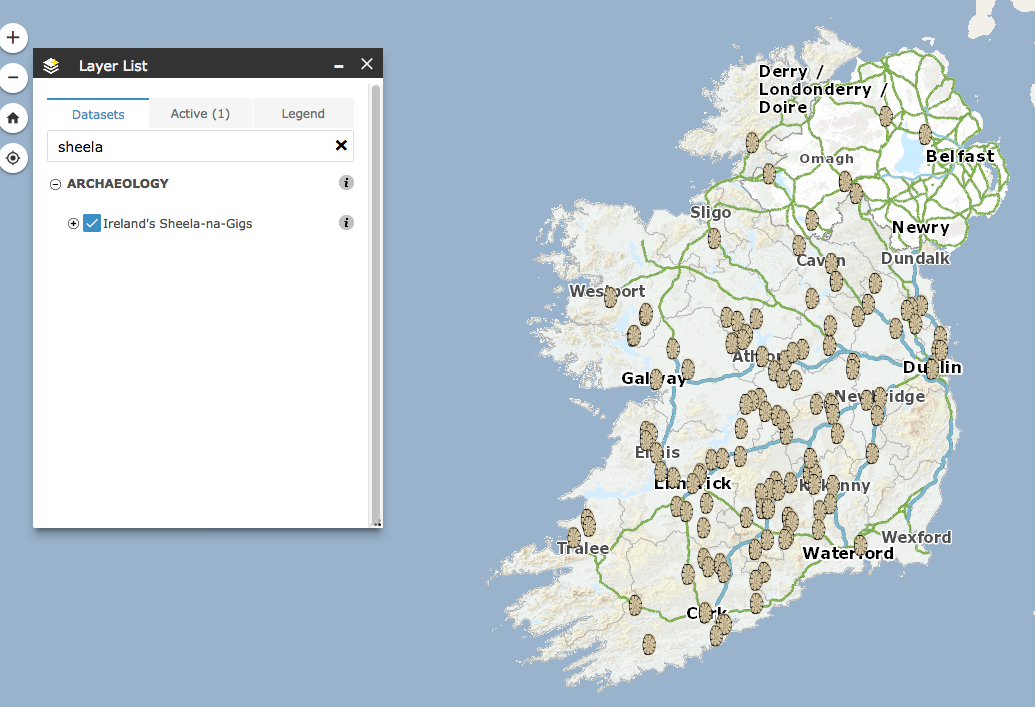This screenshot has height=707, width=1035.
Task: Collapse the Archaeology category group
Action: tap(55, 184)
